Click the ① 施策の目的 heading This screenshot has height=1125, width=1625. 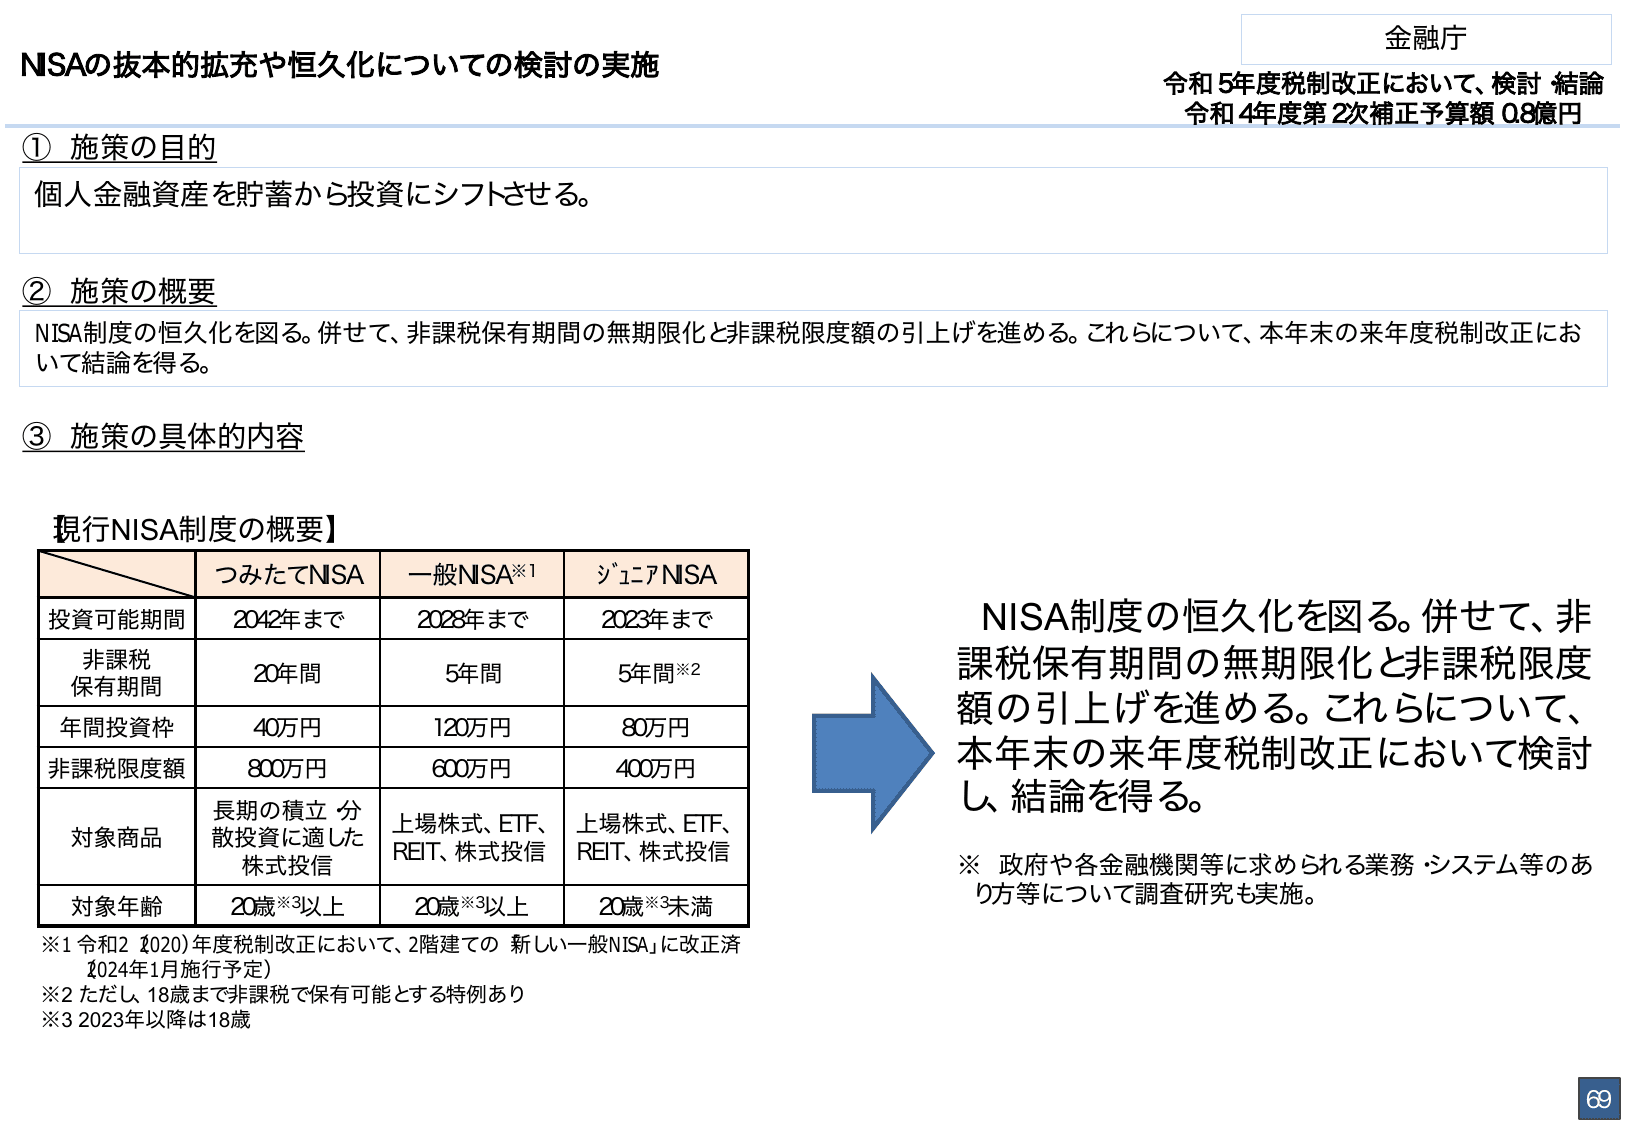[x=120, y=148]
